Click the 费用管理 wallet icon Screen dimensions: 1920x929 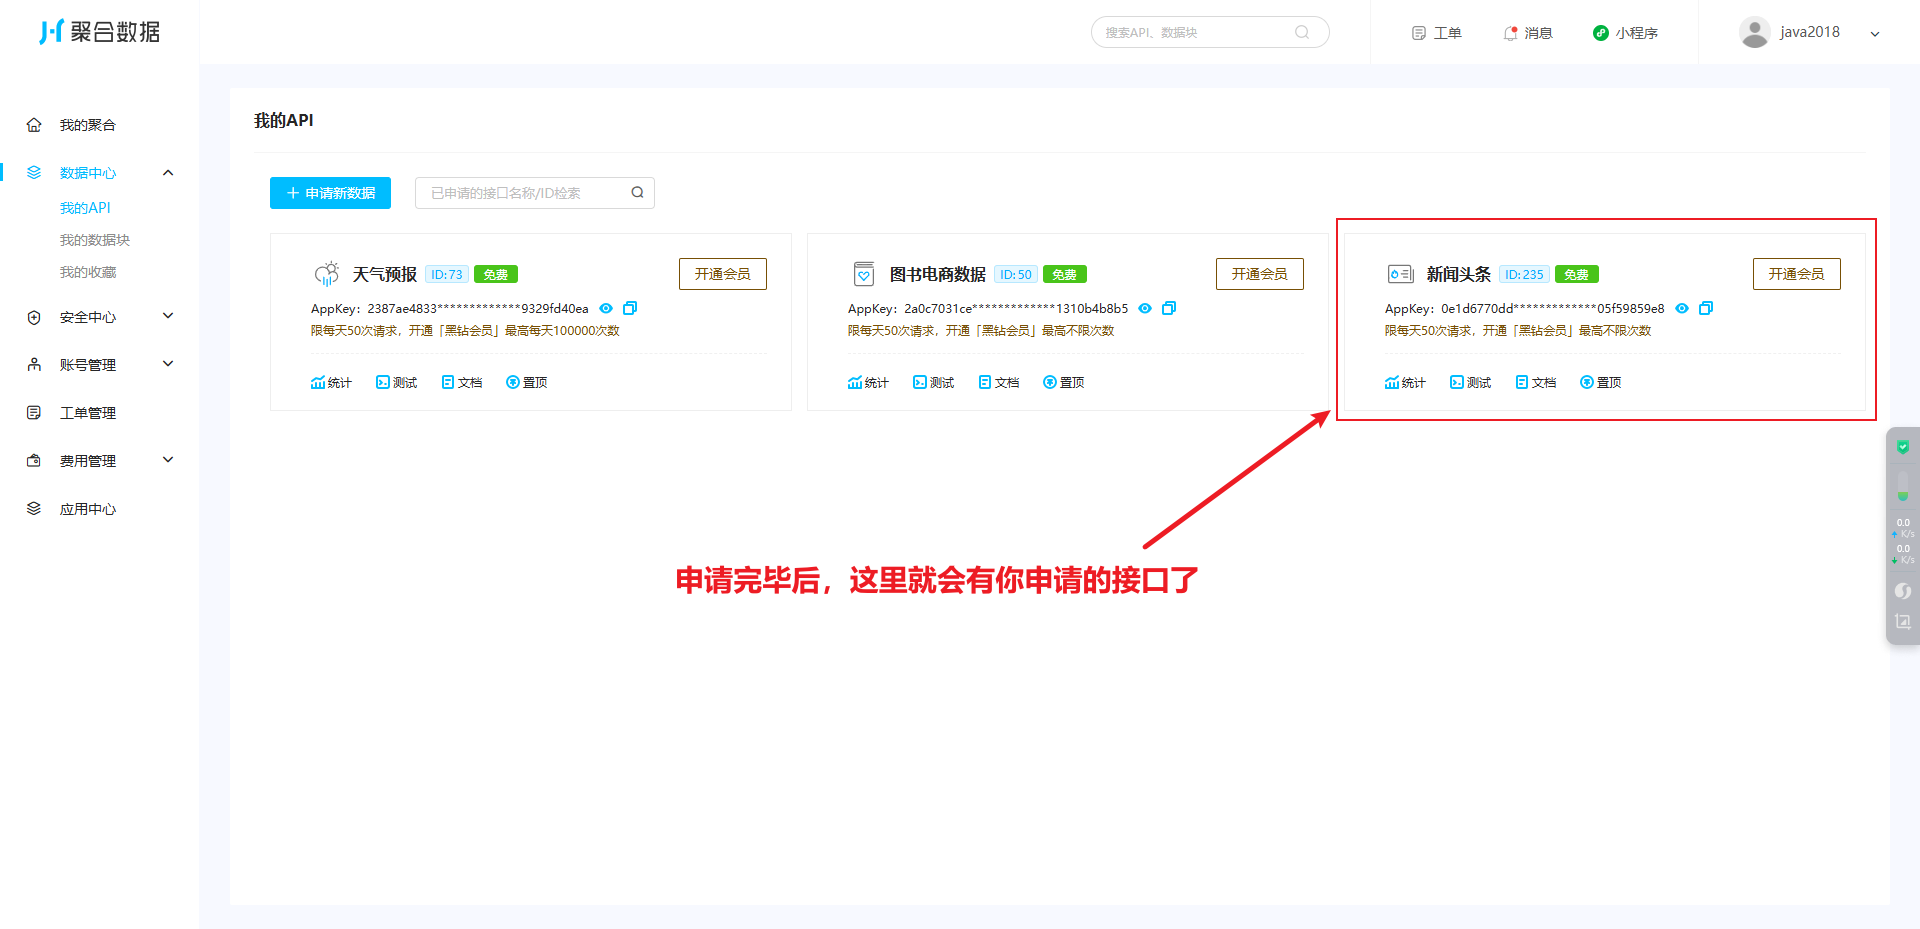(34, 461)
